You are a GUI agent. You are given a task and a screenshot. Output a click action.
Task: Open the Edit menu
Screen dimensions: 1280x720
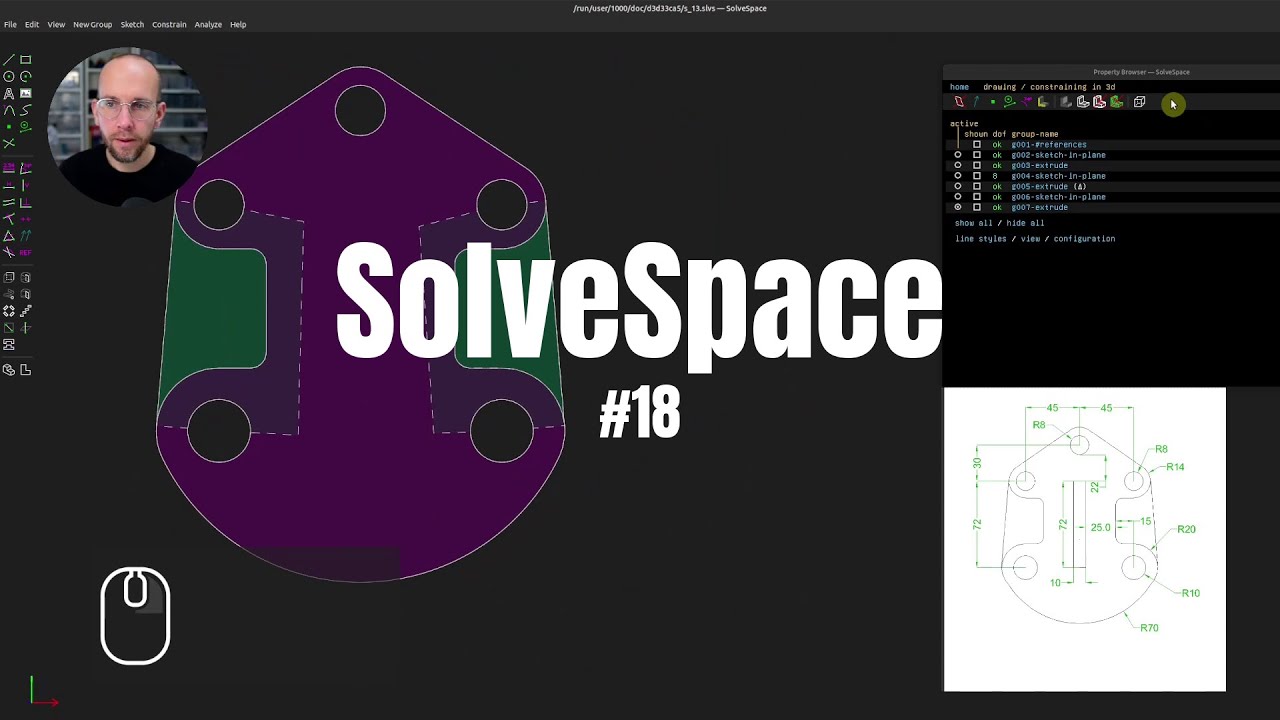(32, 24)
